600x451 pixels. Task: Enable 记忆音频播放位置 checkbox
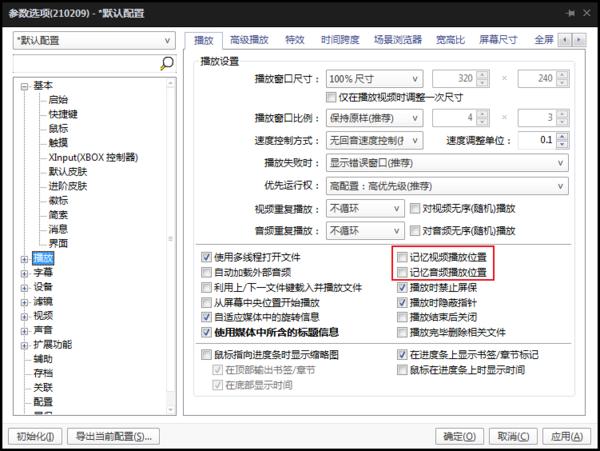(403, 271)
